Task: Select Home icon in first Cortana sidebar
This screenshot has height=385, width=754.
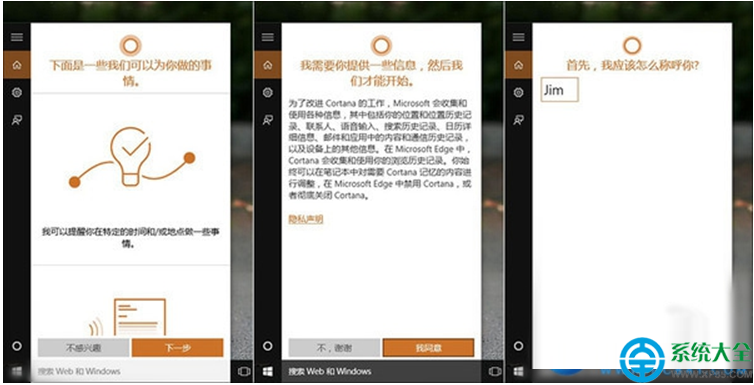Action: pos(17,65)
